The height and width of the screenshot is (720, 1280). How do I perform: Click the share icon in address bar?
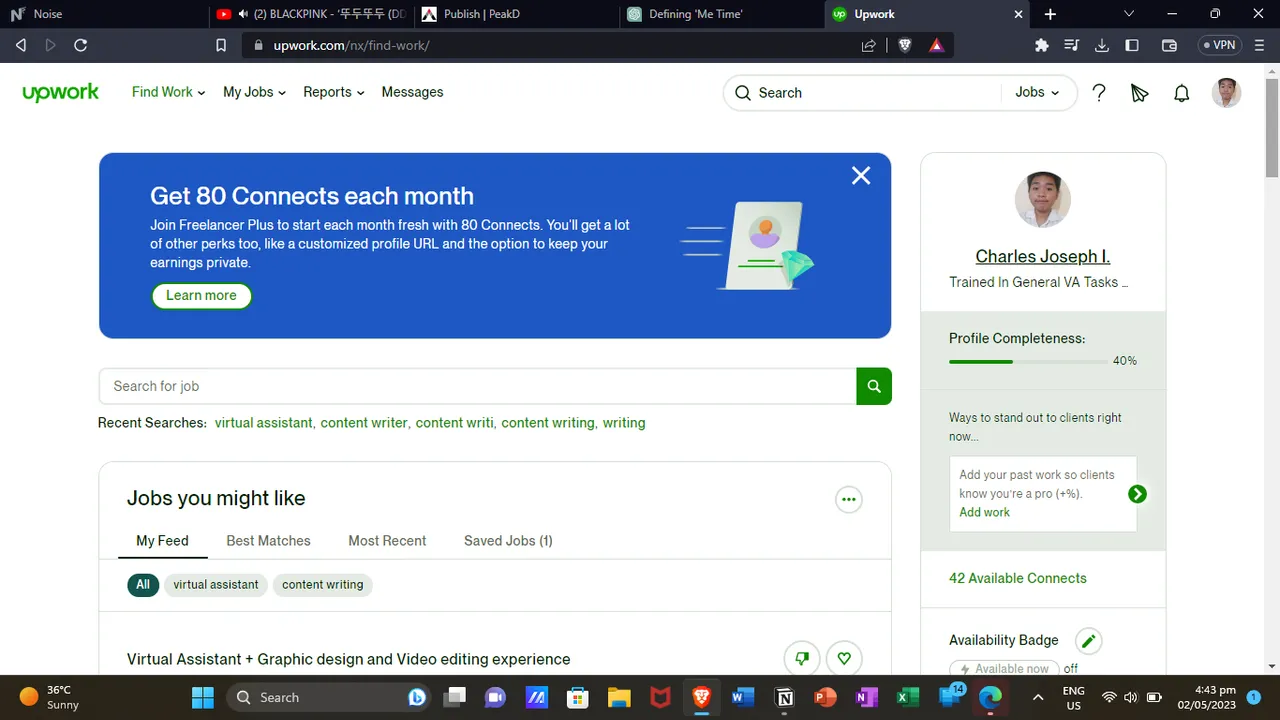click(x=869, y=45)
